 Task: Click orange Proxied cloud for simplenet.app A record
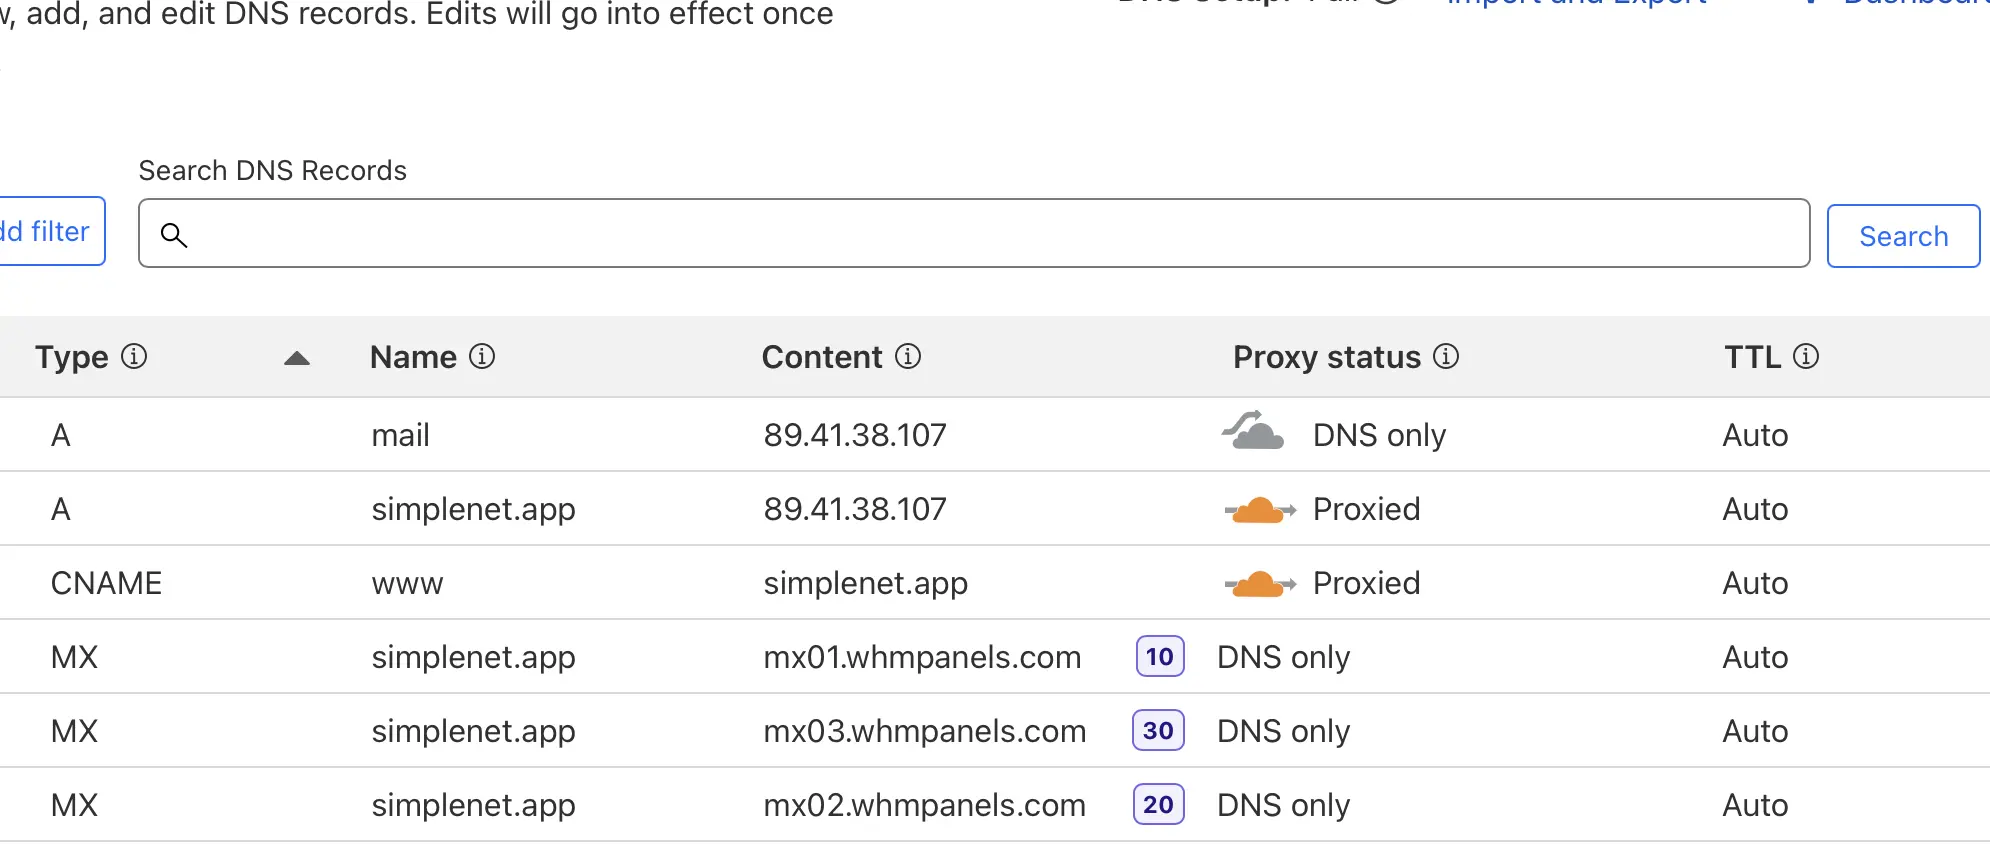1260,510
